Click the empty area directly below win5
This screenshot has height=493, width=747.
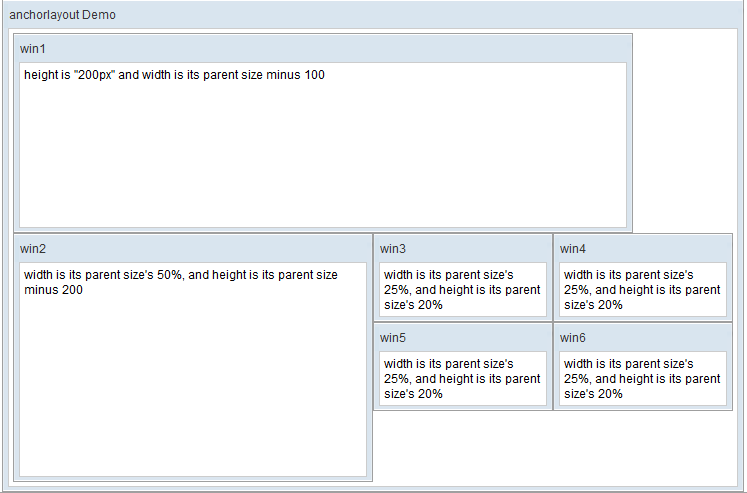pyautogui.click(x=462, y=445)
